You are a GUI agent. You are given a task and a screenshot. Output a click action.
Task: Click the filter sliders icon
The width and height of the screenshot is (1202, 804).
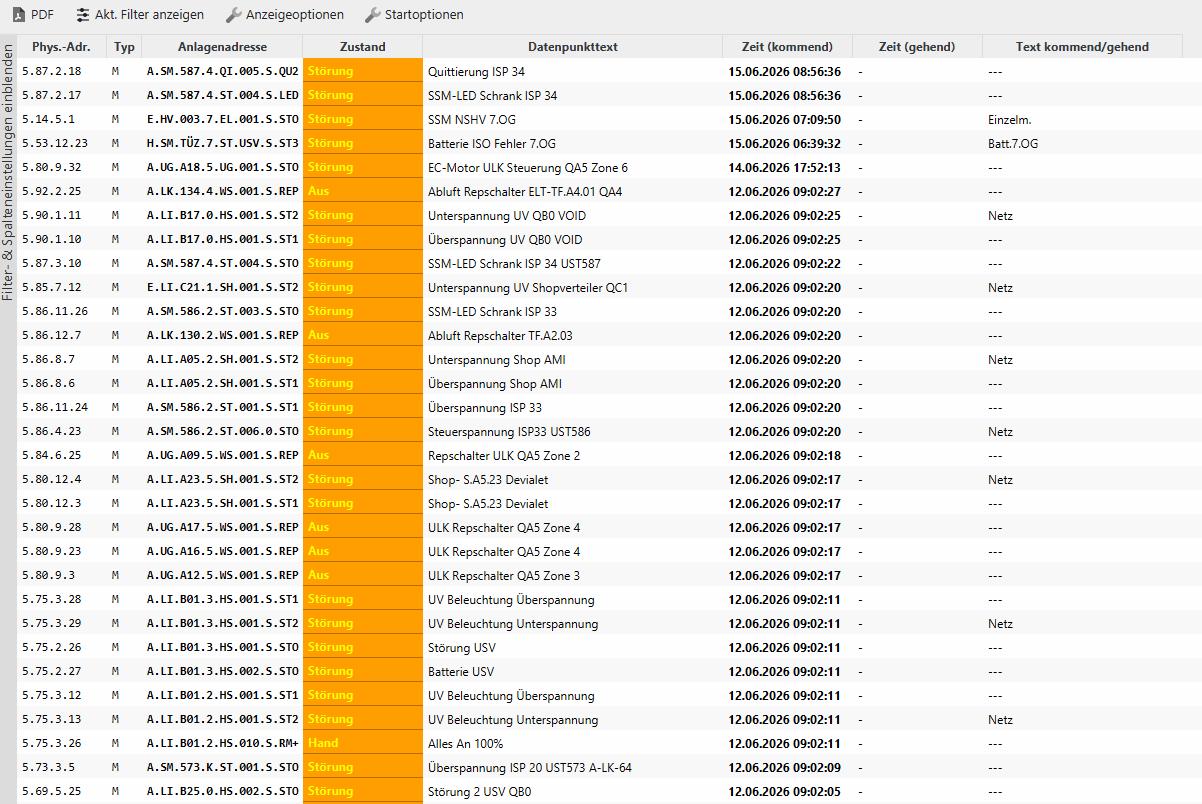(x=83, y=15)
